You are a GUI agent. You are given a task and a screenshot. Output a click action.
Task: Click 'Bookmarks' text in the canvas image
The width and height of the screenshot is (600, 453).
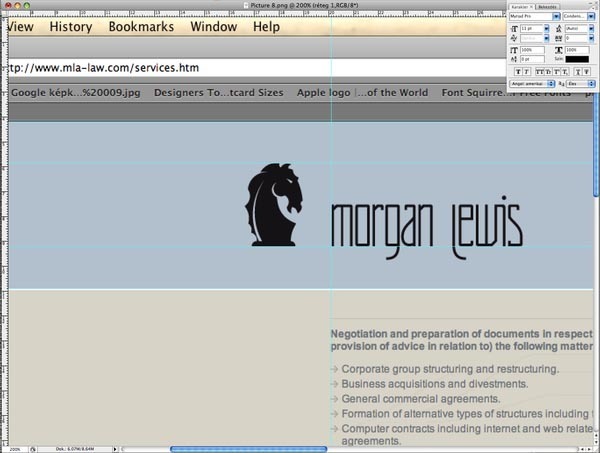(141, 27)
